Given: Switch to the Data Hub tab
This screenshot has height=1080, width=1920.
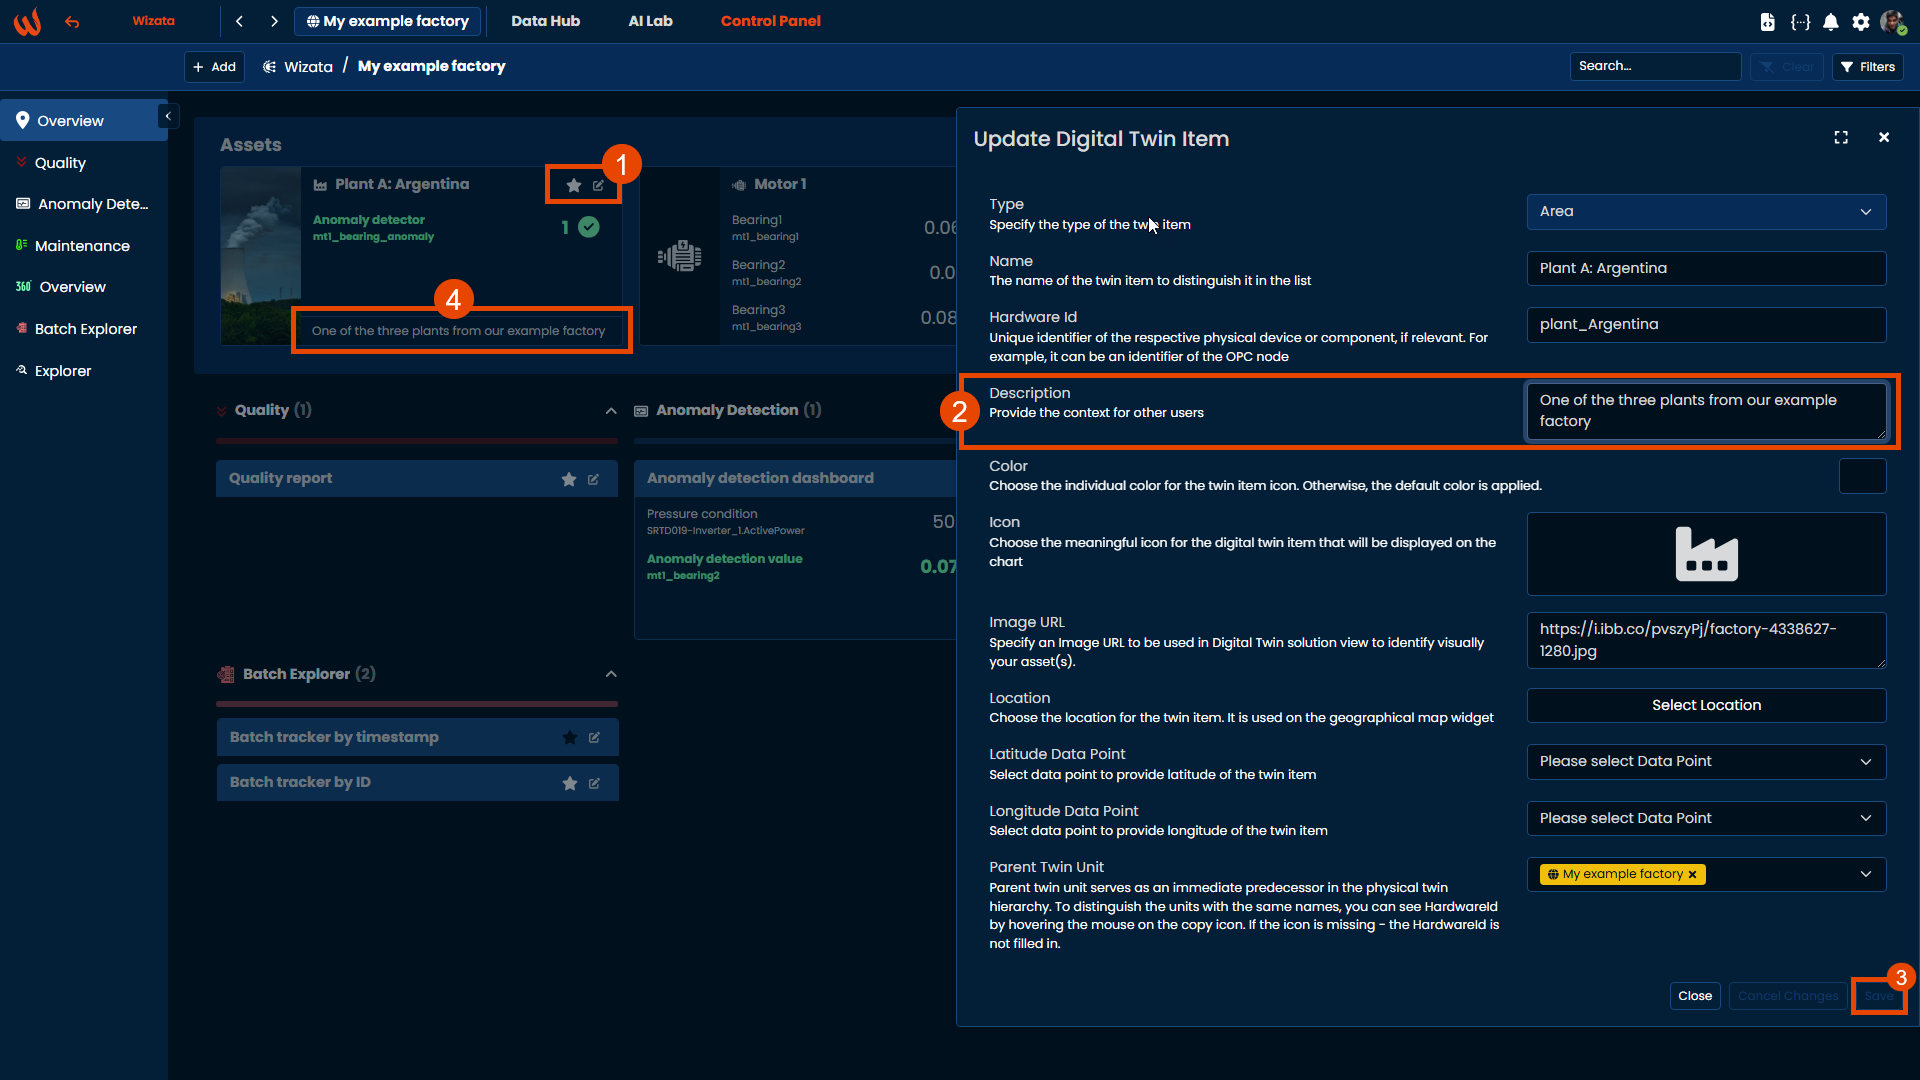Looking at the screenshot, I should pyautogui.click(x=545, y=21).
